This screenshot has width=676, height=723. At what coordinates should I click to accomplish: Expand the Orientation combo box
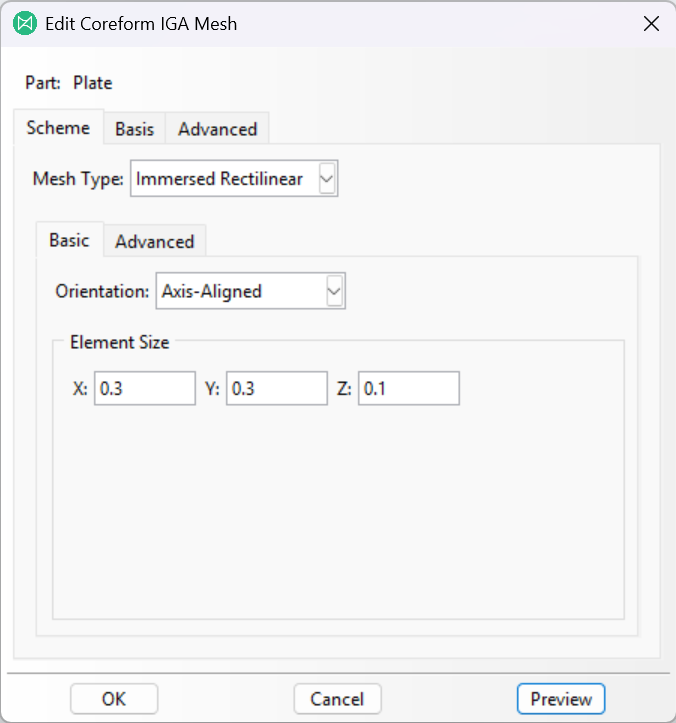pyautogui.click(x=251, y=291)
